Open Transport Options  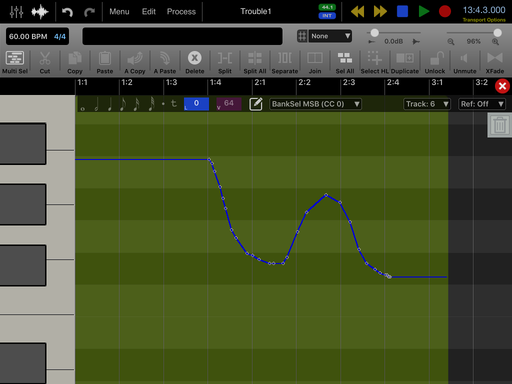[484, 20]
